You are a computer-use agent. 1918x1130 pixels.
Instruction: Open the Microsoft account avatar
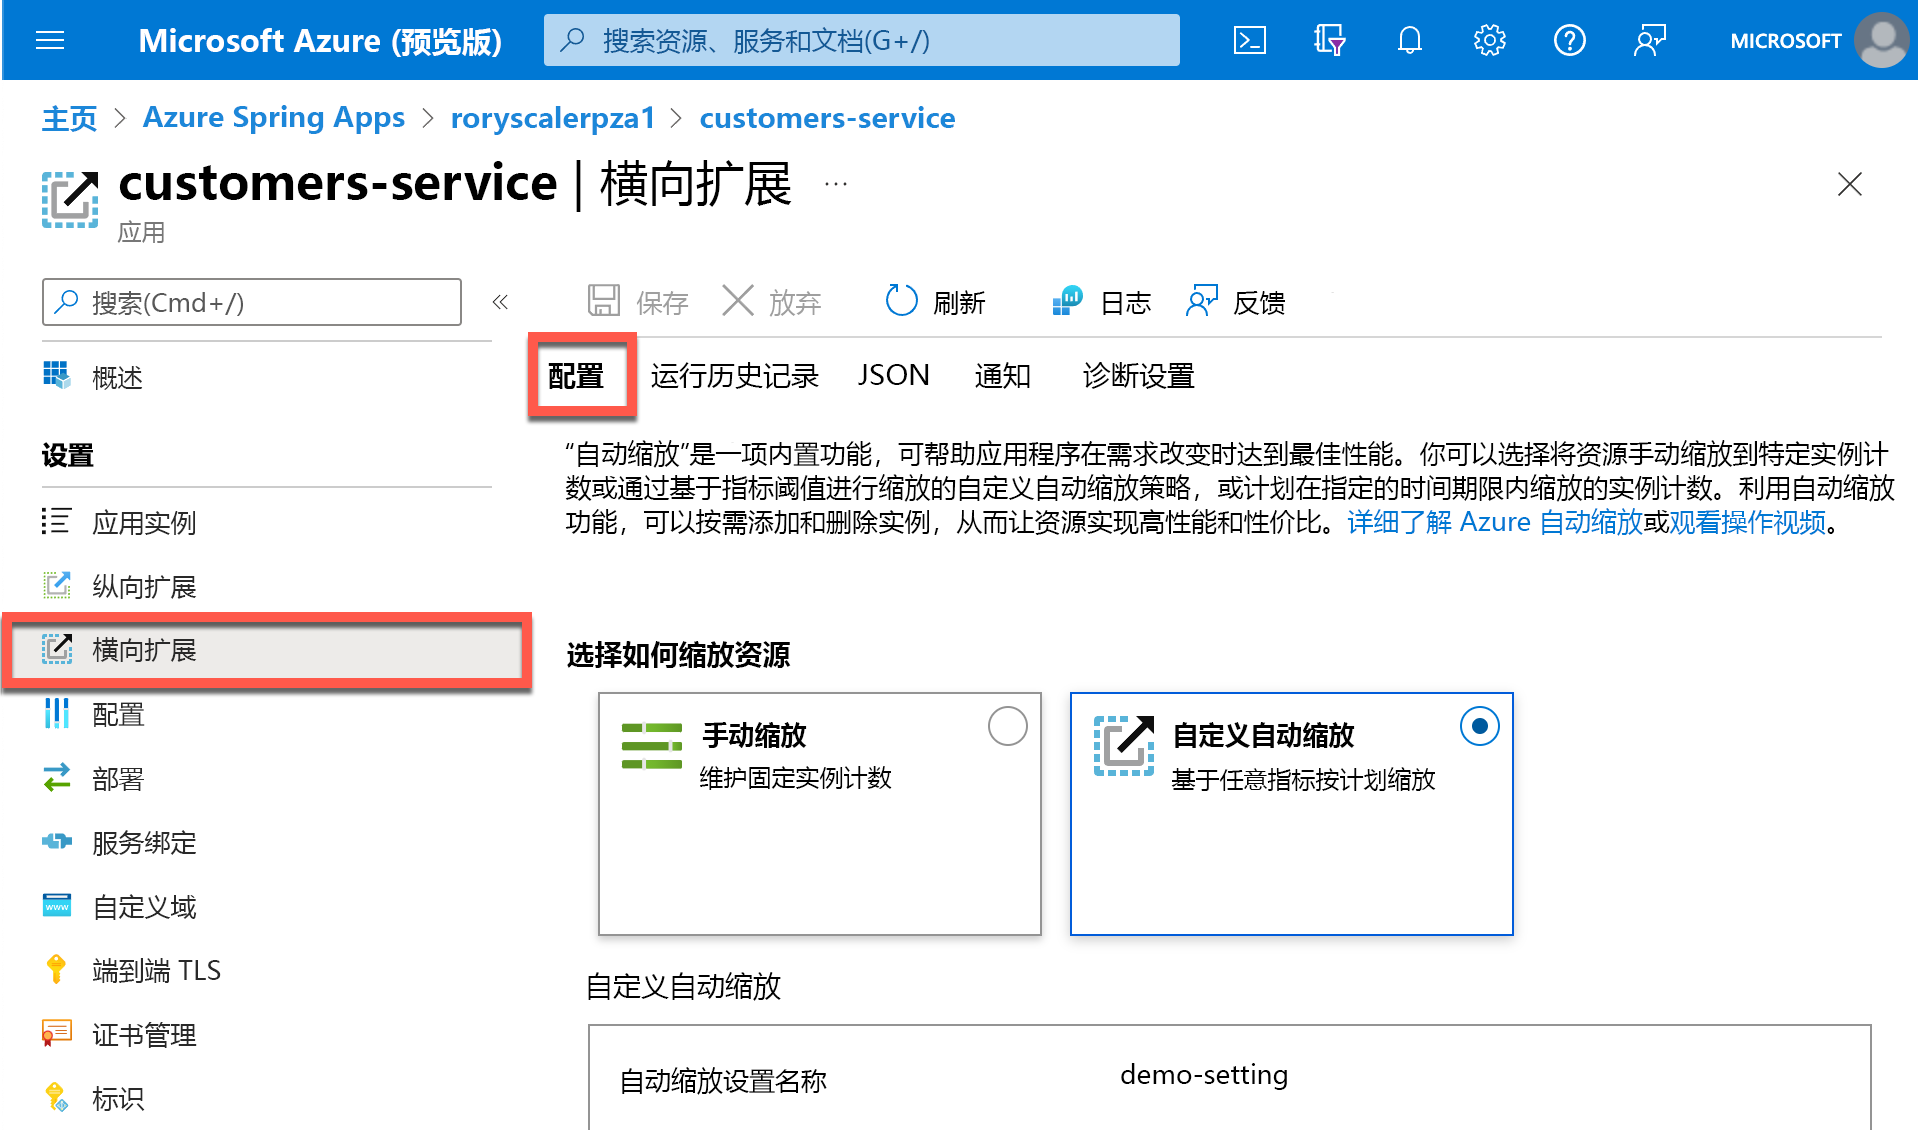tap(1882, 40)
